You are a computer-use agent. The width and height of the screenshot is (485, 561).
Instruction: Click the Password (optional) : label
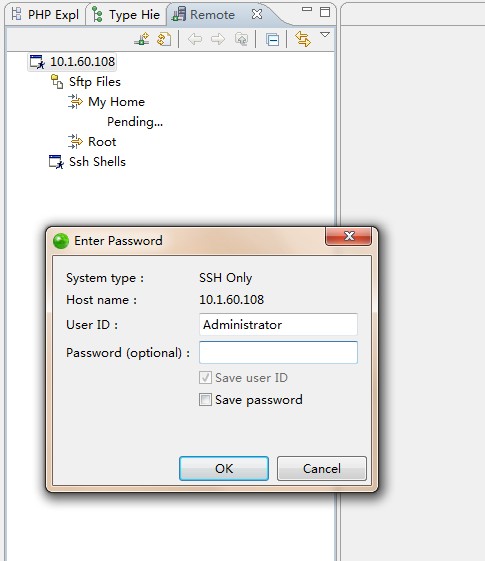[128, 353]
